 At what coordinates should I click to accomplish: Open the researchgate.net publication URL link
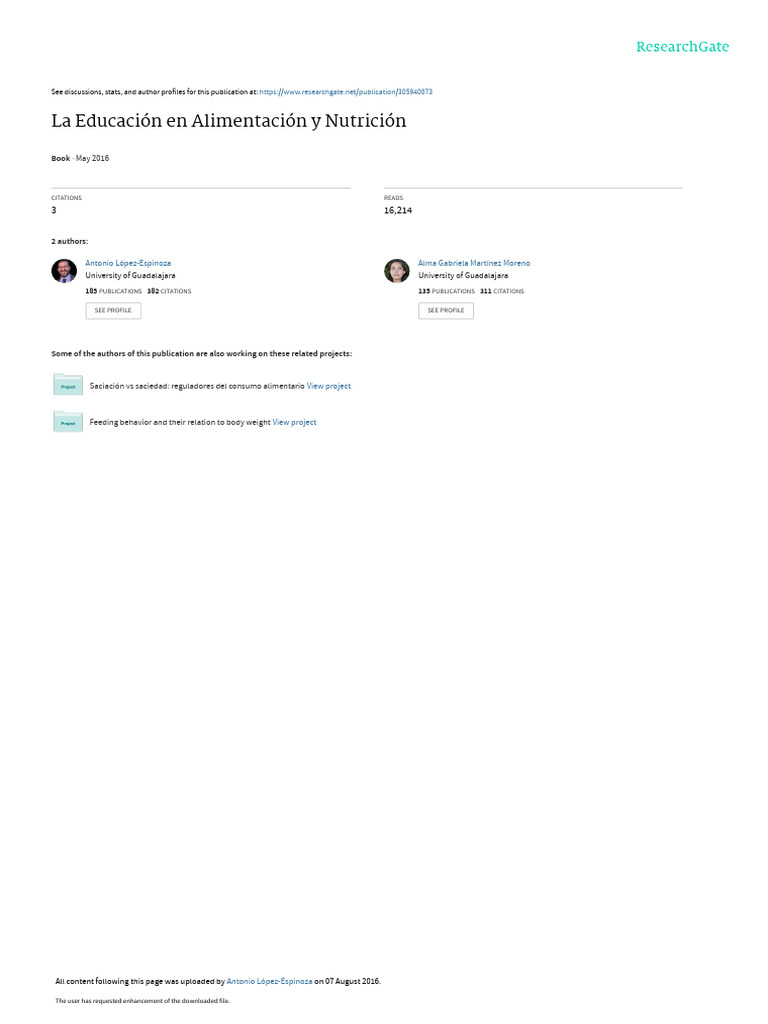click(345, 92)
